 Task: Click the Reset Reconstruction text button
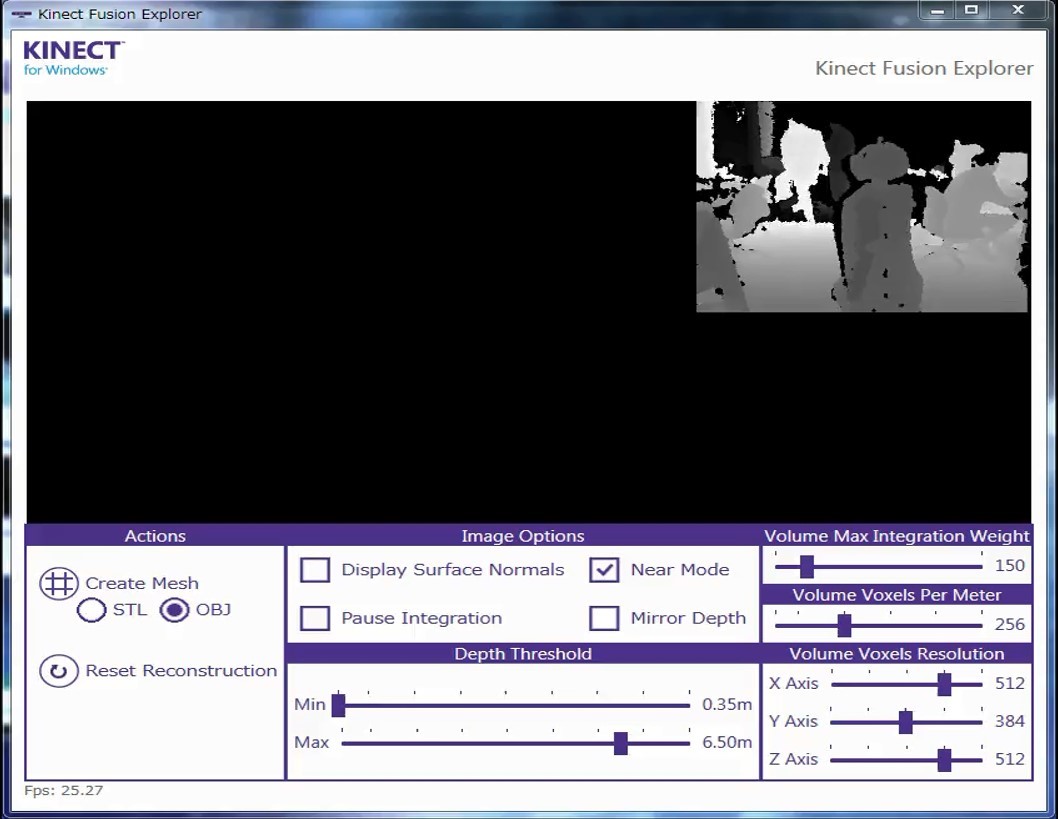[x=181, y=671]
